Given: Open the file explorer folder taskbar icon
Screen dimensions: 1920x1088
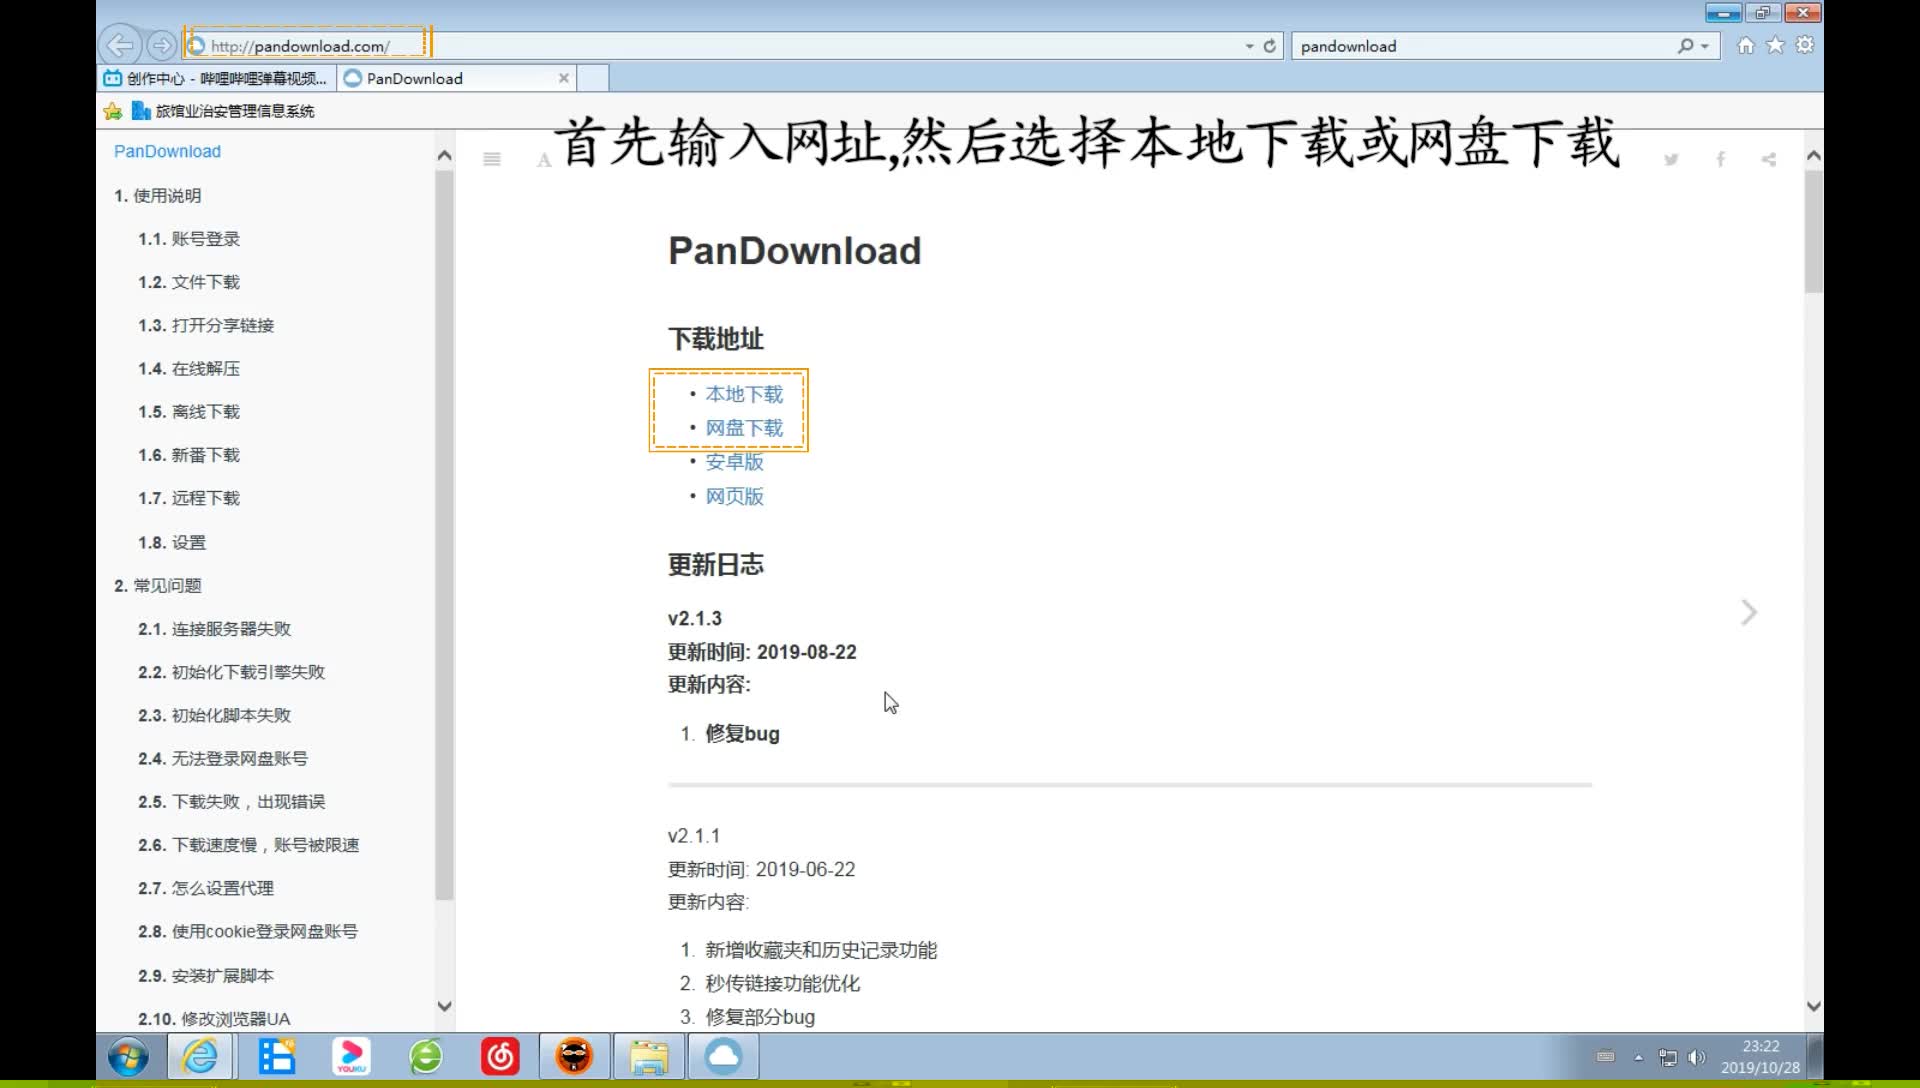Looking at the screenshot, I should [648, 1056].
